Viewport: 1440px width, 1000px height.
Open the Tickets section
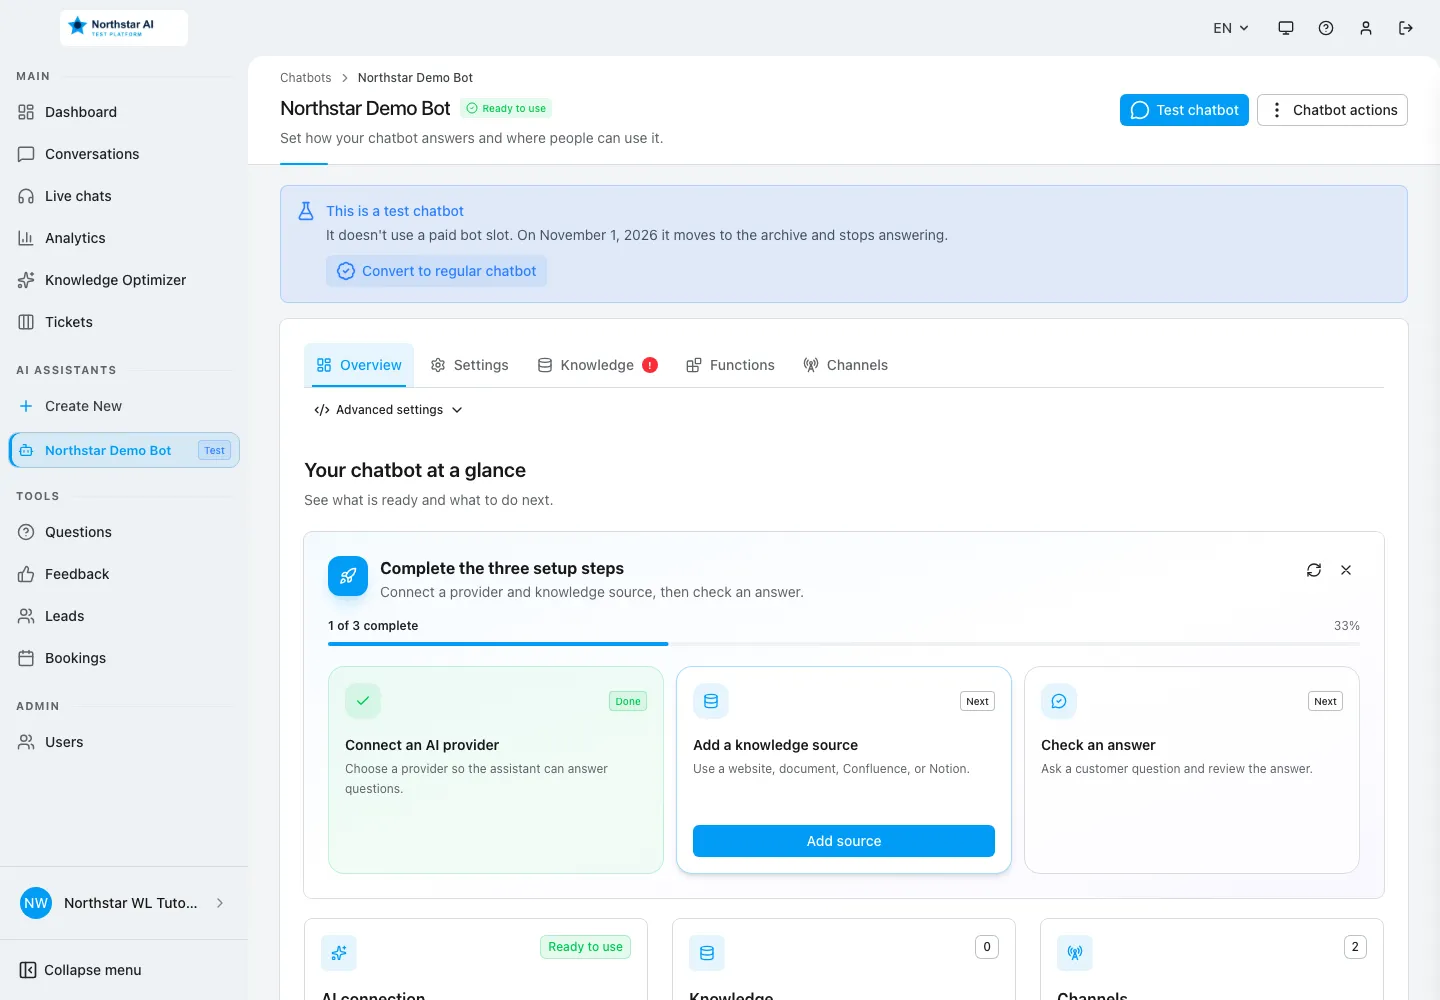coord(124,322)
